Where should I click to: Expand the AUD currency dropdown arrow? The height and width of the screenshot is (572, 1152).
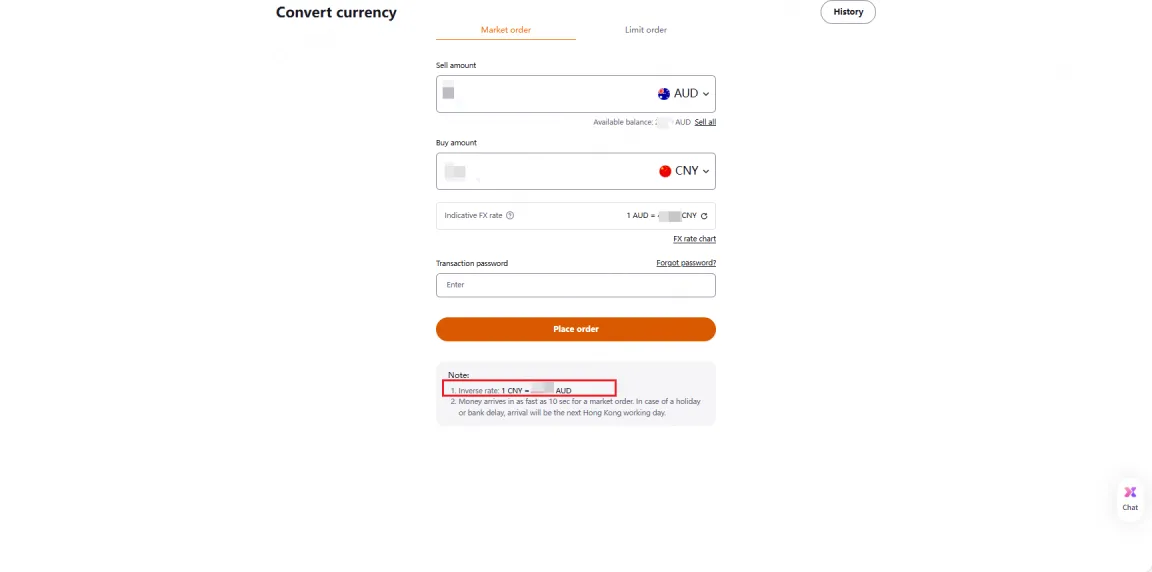706,94
